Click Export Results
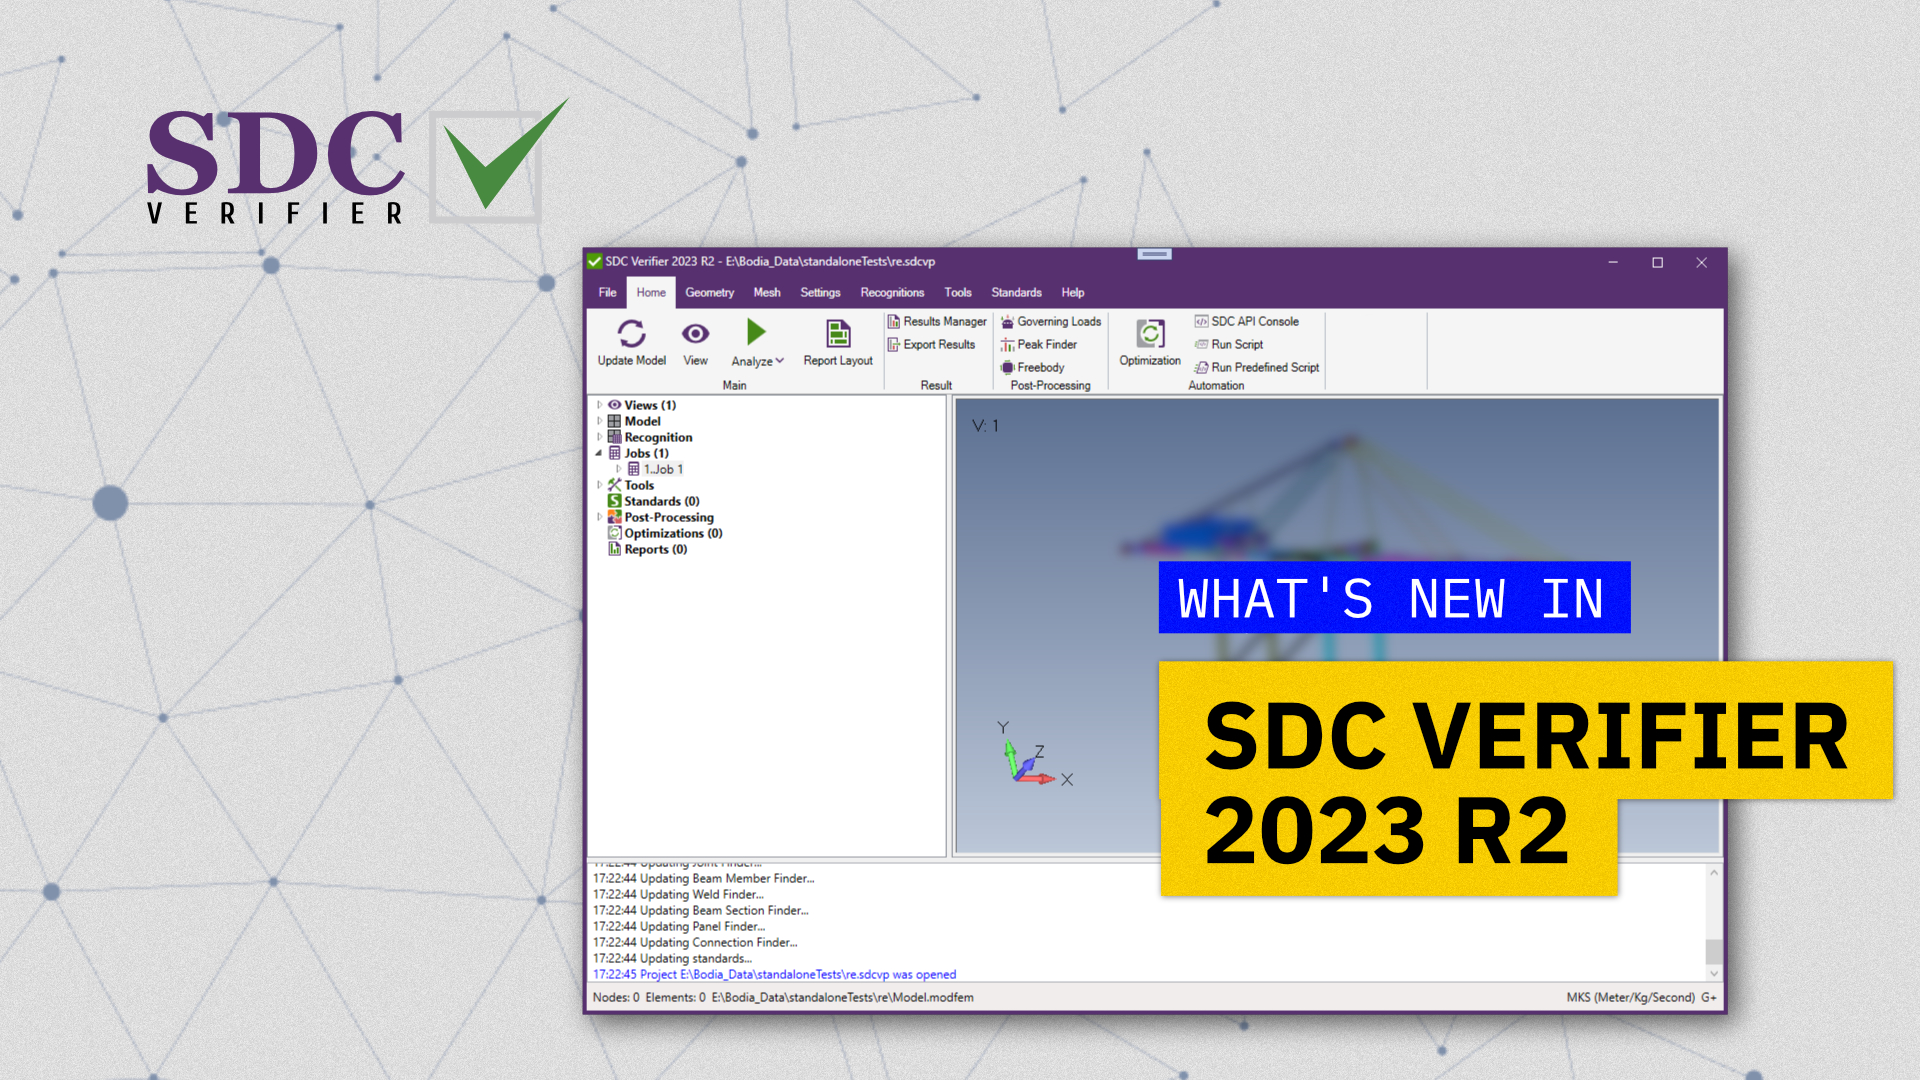This screenshot has height=1080, width=1920. [x=931, y=344]
